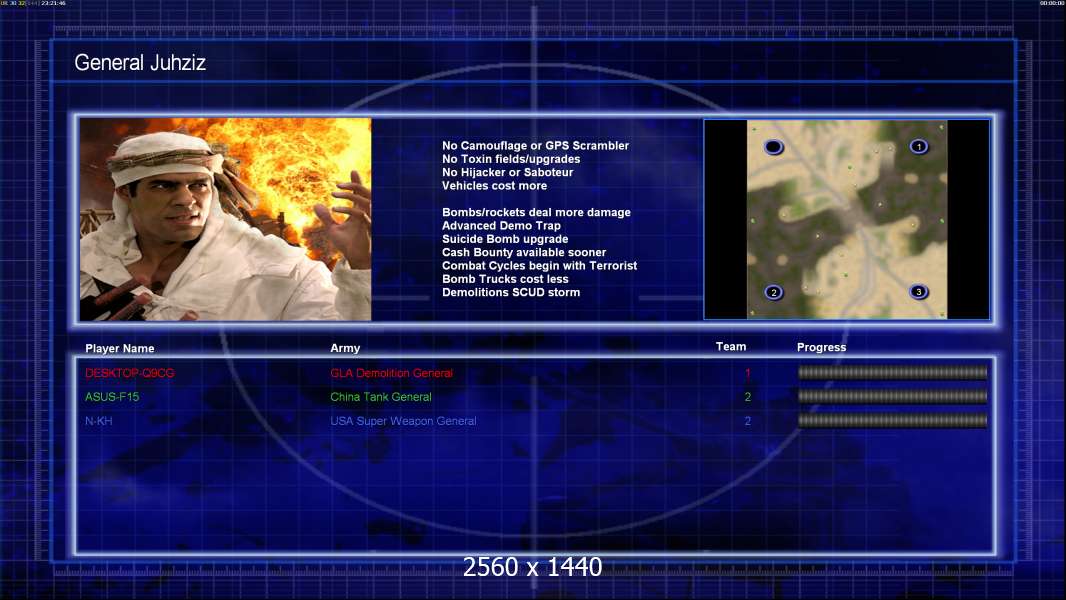Click start position marker 3 on the map
1066x600 pixels.
[918, 292]
